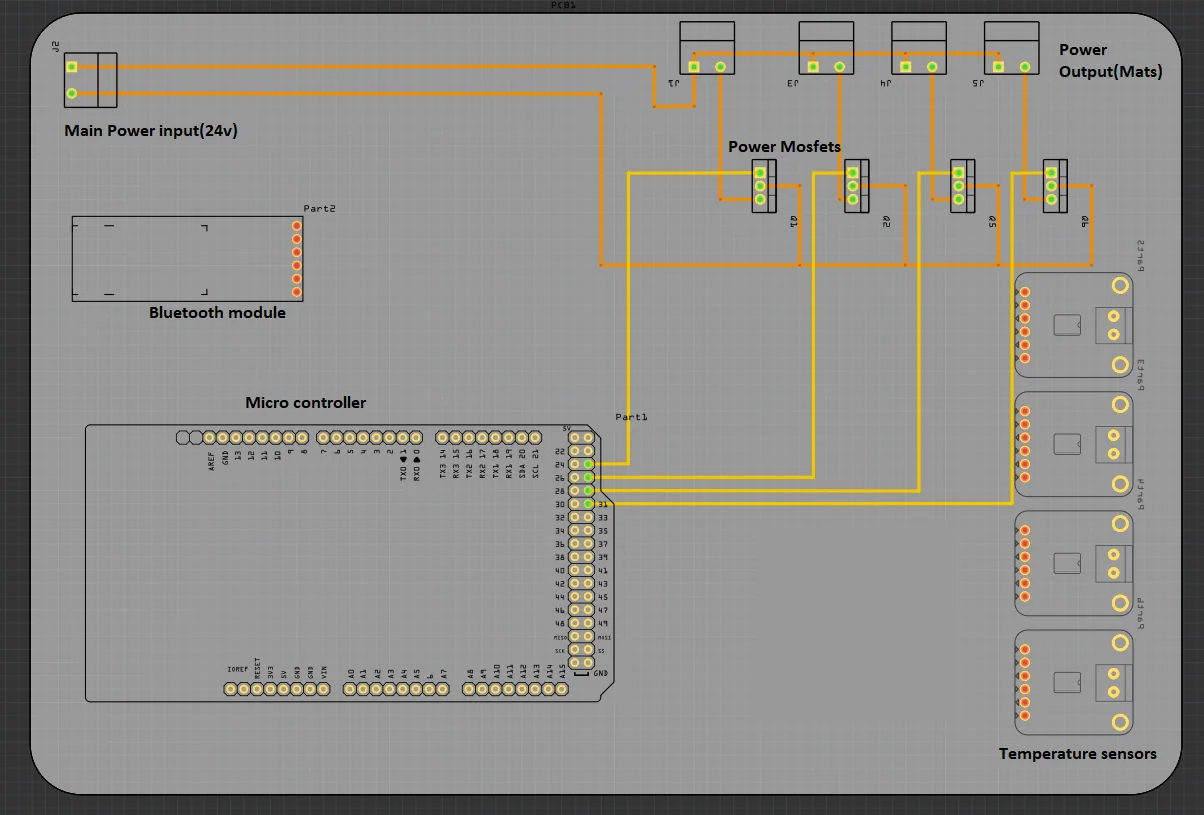Click the Arduino SCK pin pad

[575, 649]
